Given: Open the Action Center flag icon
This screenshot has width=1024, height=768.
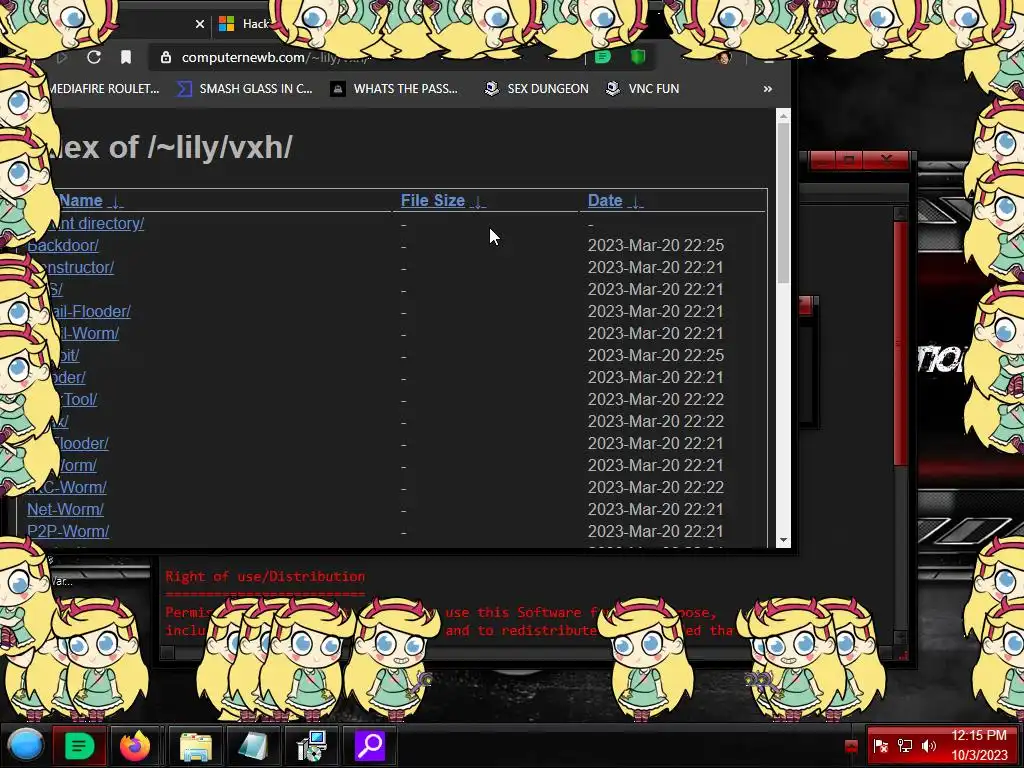Looking at the screenshot, I should [880, 746].
